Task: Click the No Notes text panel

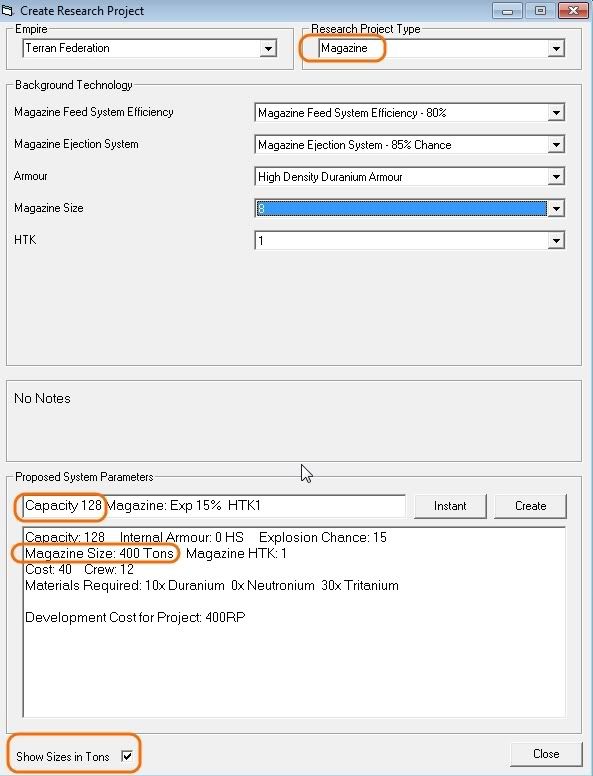Action: [x=294, y=421]
